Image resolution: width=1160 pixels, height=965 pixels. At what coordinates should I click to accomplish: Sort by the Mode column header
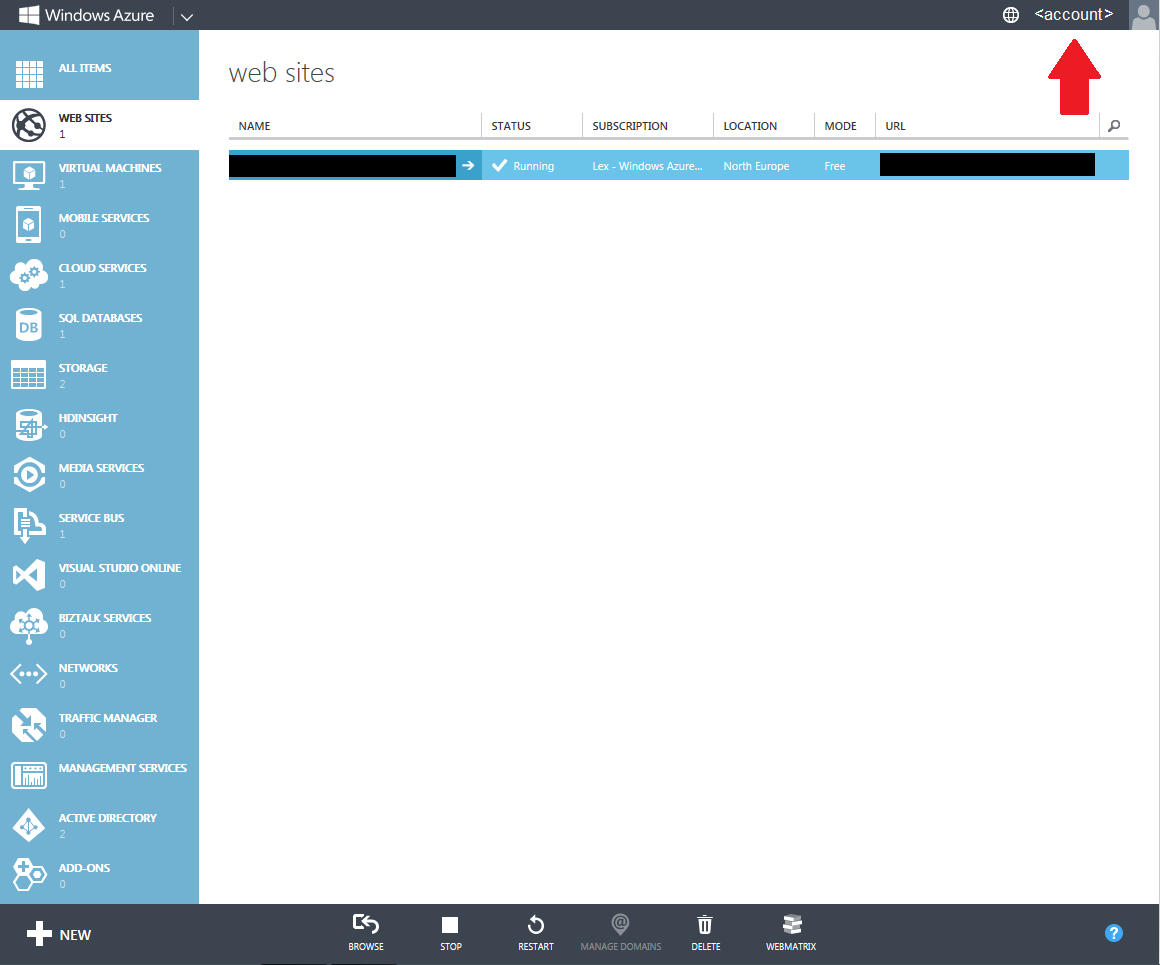840,126
